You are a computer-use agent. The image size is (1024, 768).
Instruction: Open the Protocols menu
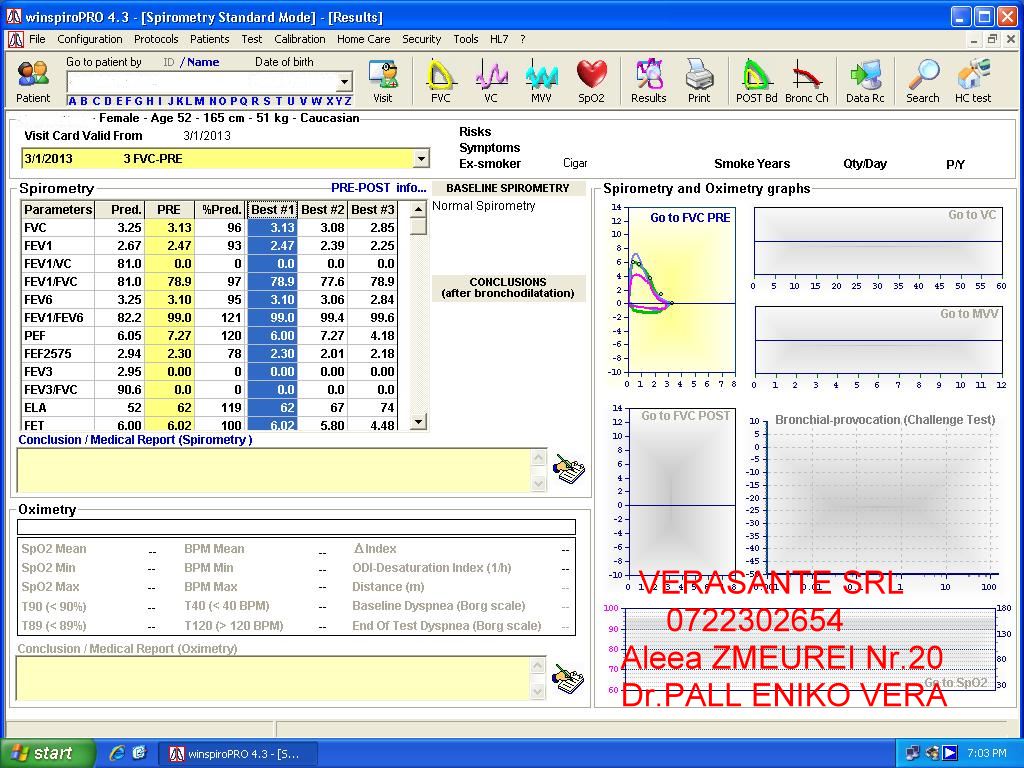pyautogui.click(x=156, y=39)
